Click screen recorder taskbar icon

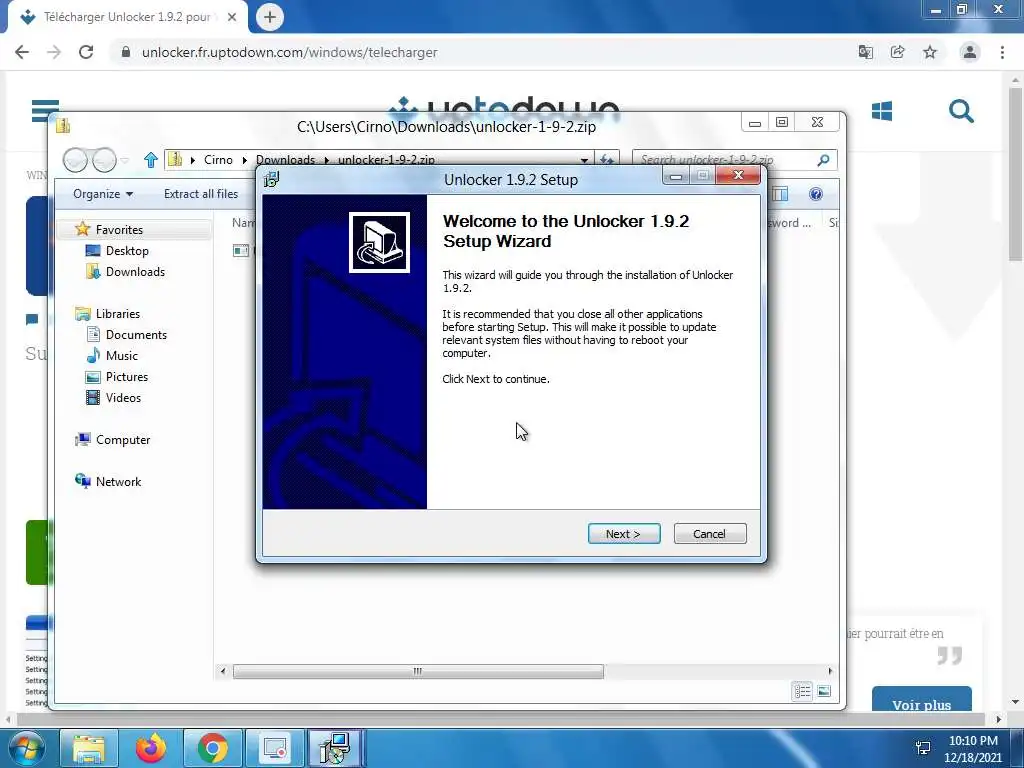(x=275, y=748)
